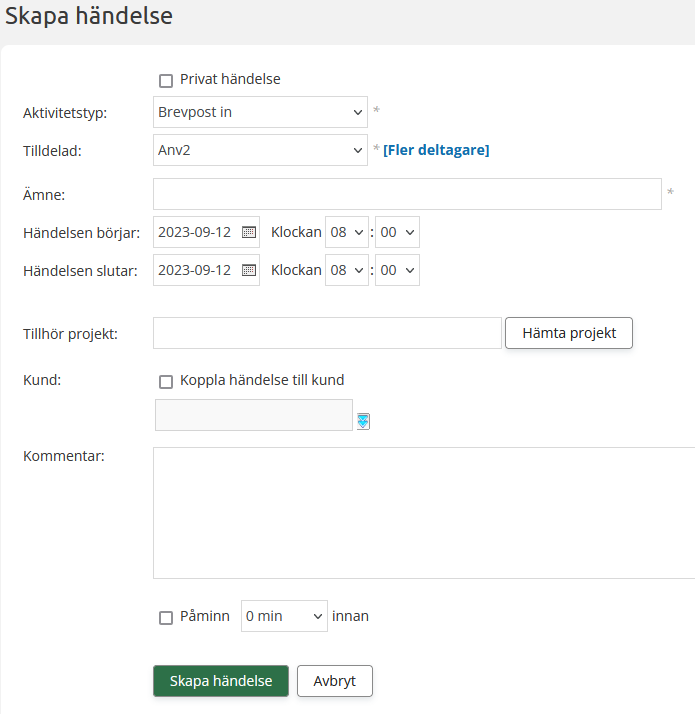Open the start time minutes dropdown

point(397,232)
